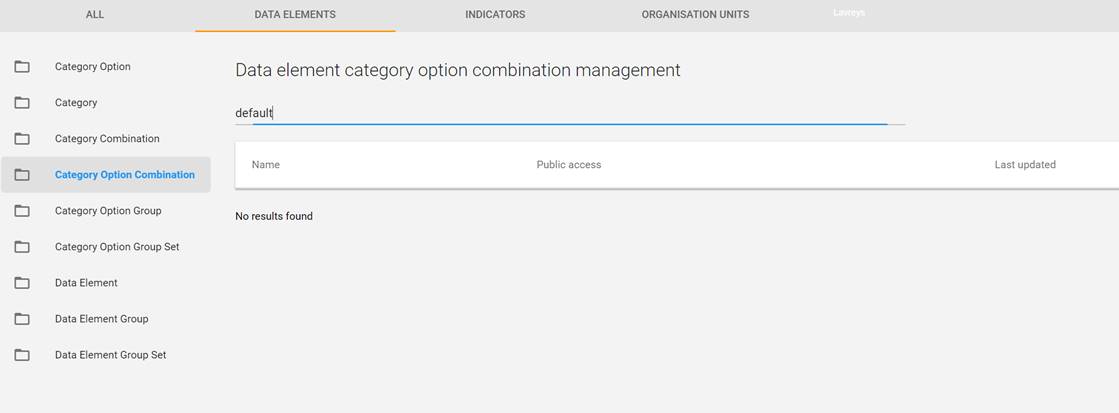
Task: Go to the ORGANISATION UNITS tab
Action: pos(695,15)
